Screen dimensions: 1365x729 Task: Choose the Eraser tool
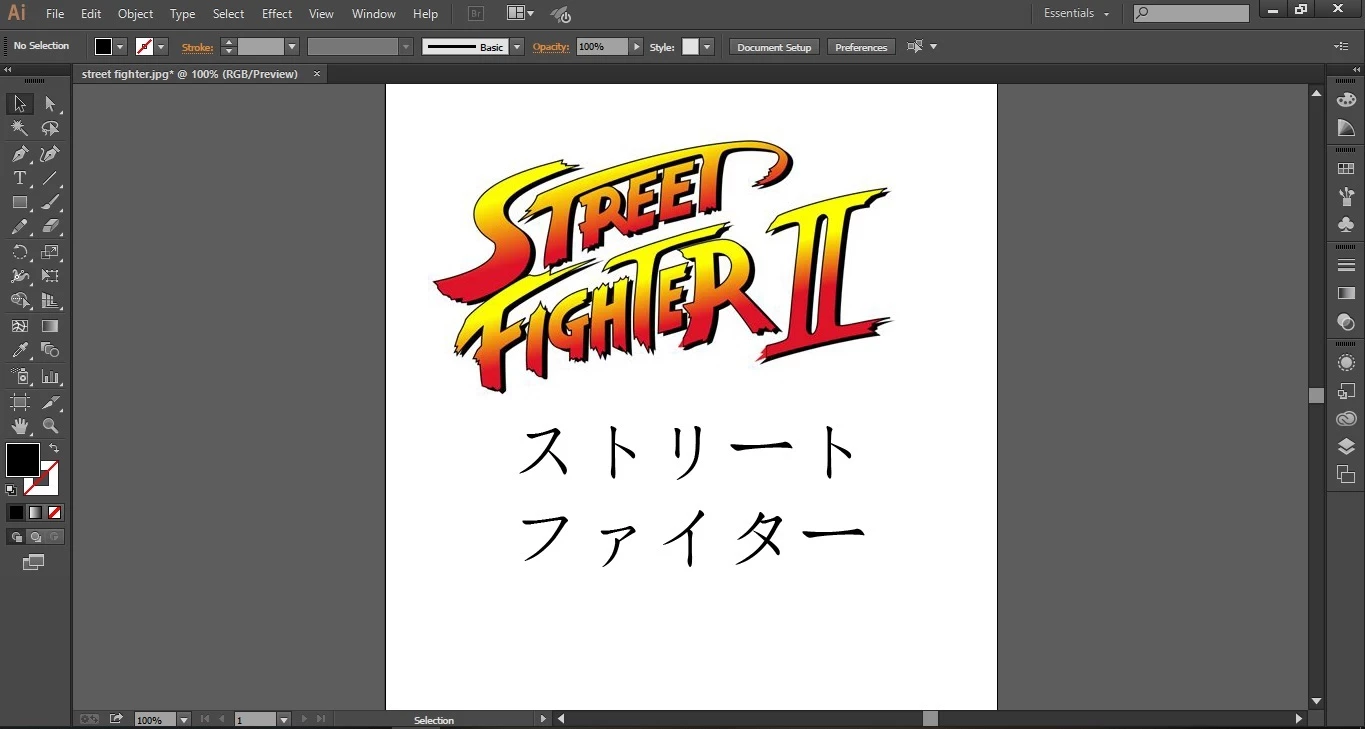pyautogui.click(x=50, y=228)
